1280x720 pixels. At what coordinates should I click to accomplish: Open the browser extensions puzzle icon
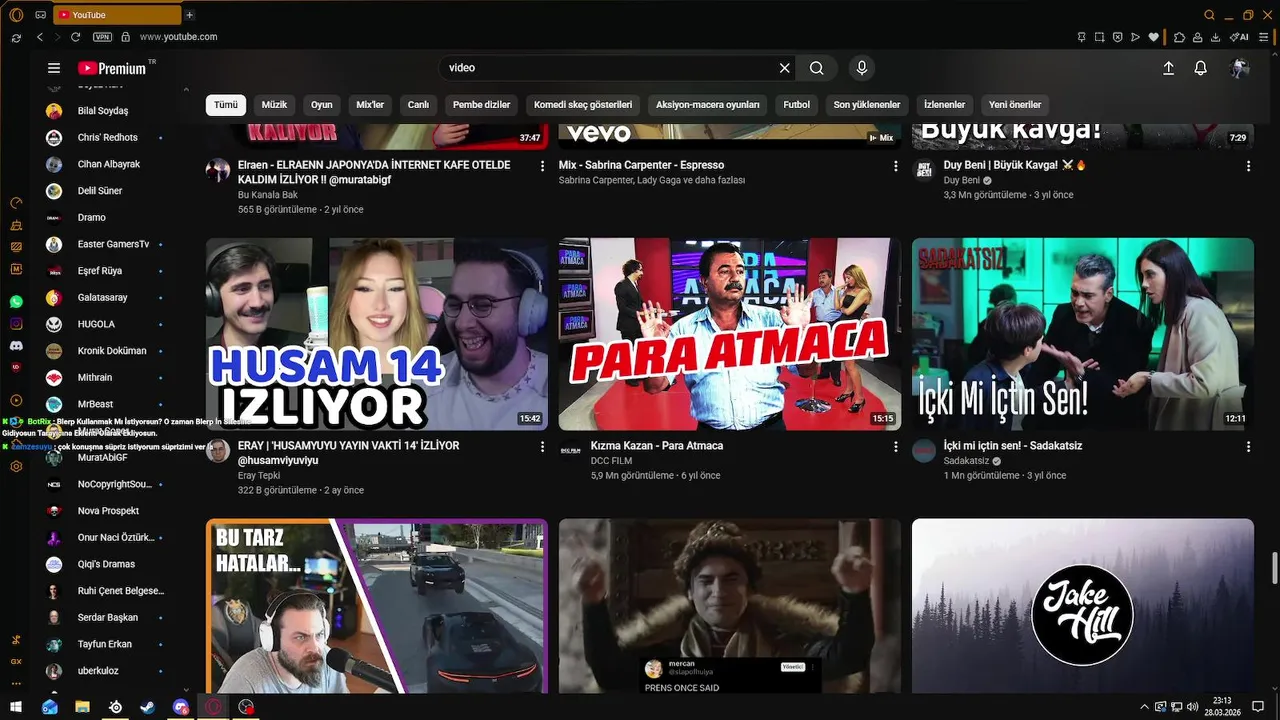pyautogui.click(x=1180, y=37)
